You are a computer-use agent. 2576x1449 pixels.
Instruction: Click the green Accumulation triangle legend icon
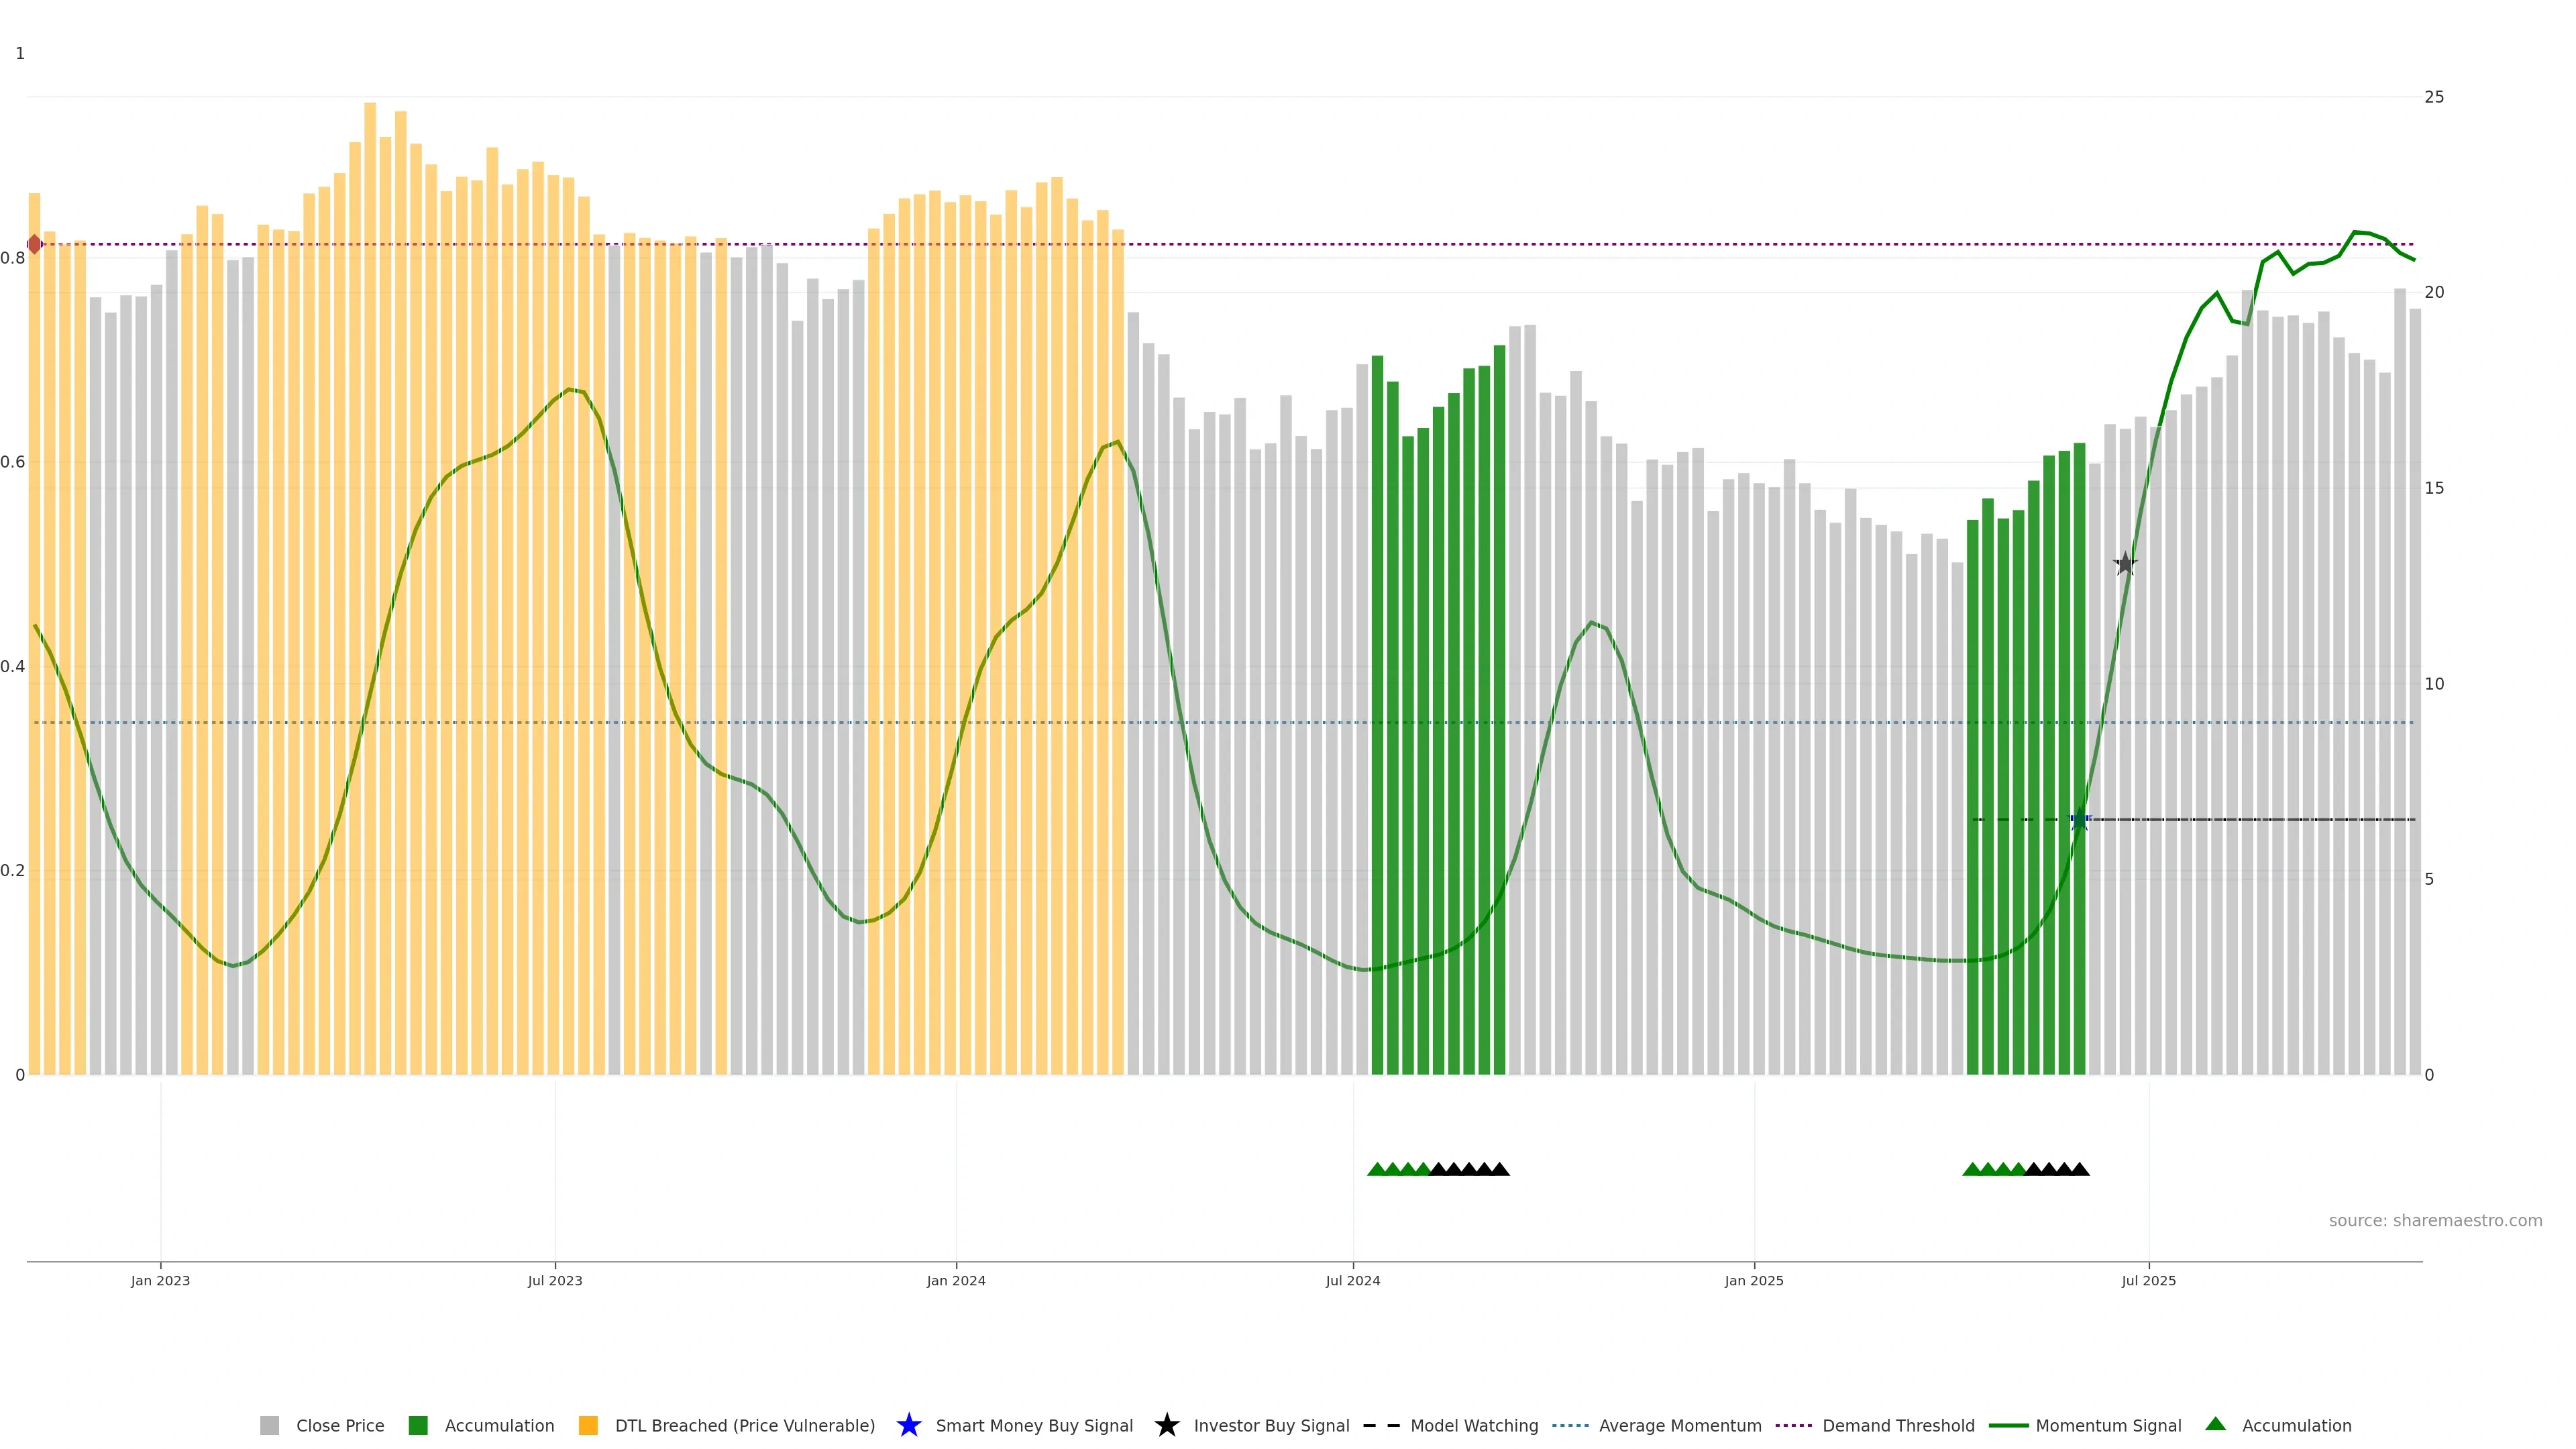coord(2215,1424)
